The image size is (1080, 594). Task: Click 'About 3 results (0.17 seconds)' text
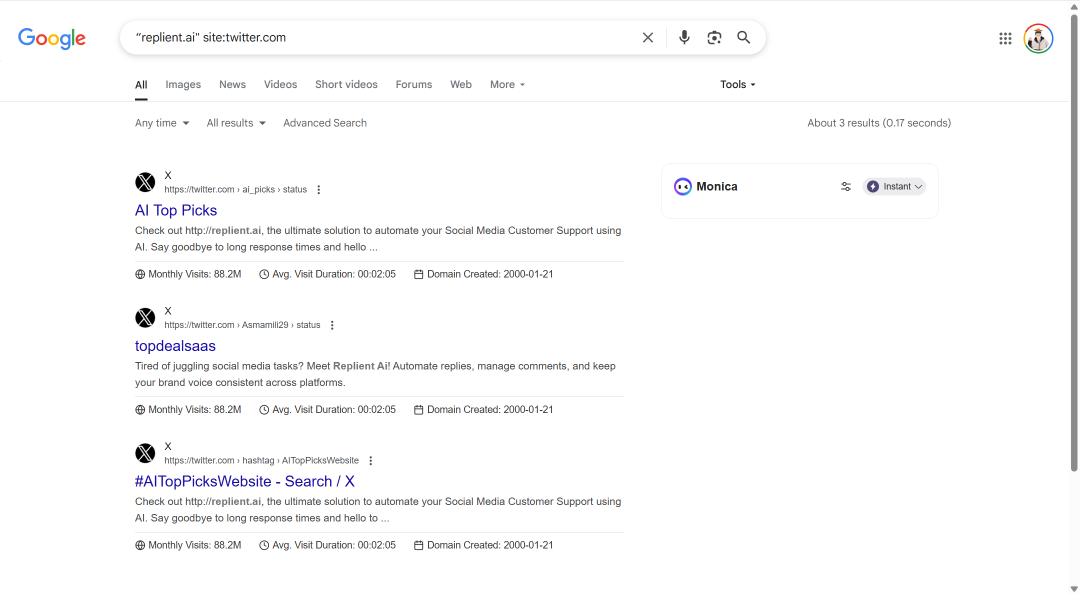pyautogui.click(x=879, y=123)
